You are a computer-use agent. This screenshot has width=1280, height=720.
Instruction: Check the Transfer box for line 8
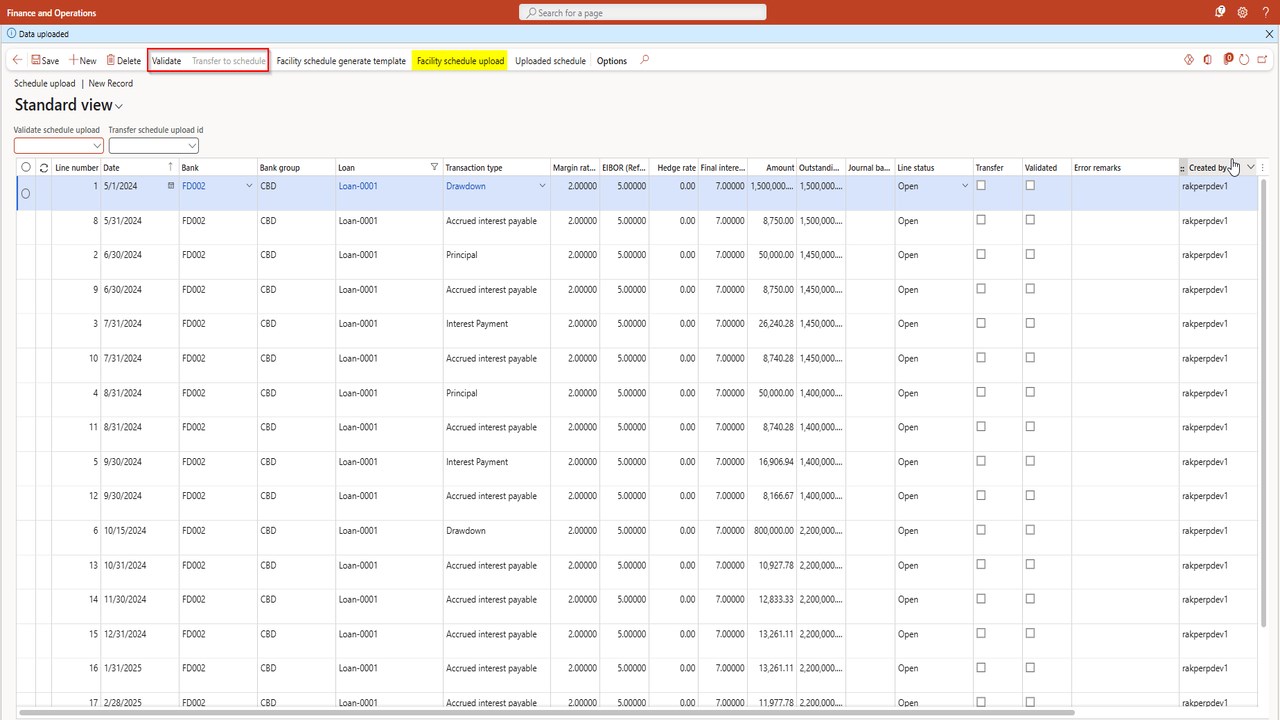point(981,220)
